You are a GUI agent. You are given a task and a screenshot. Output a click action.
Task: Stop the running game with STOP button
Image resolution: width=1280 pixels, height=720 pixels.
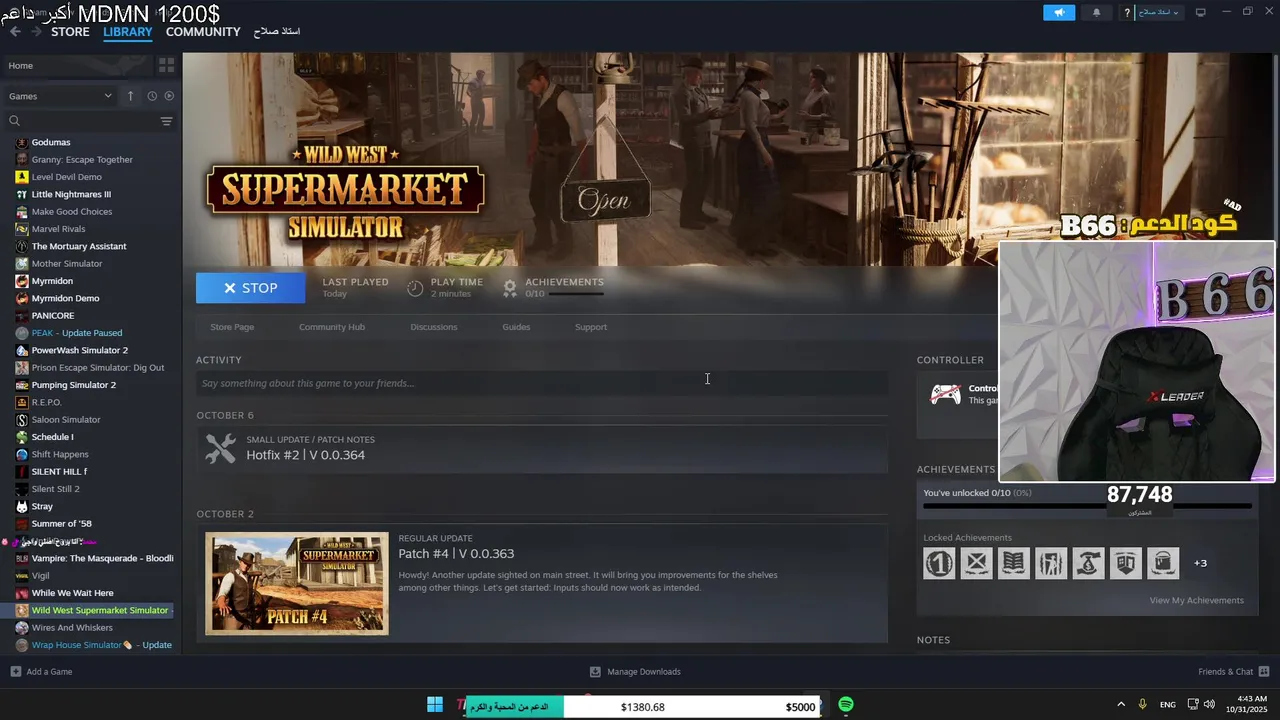(250, 288)
